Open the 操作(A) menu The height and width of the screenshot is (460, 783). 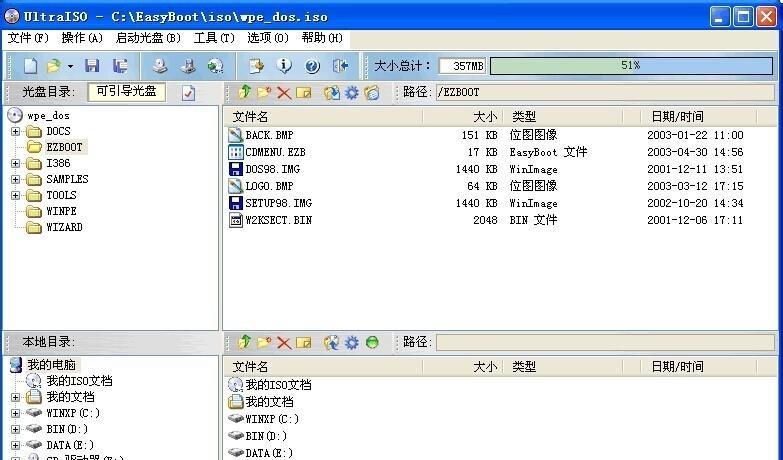coord(82,38)
